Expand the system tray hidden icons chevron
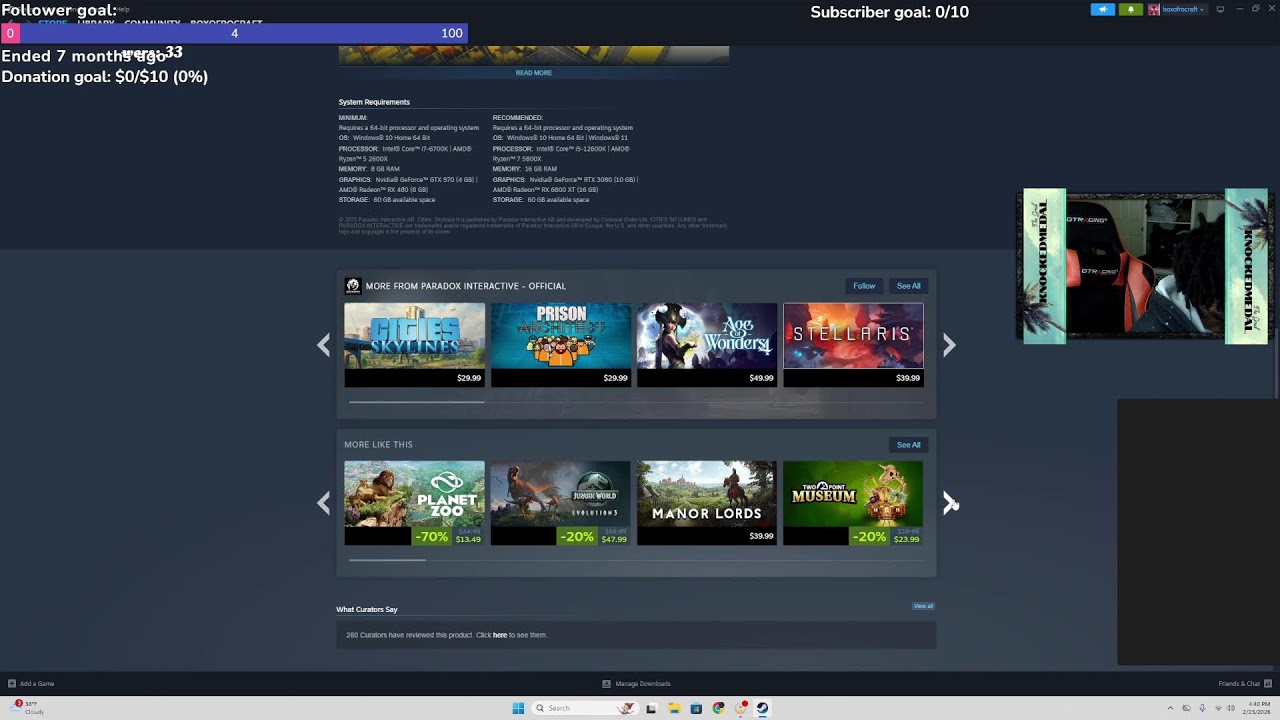 click(x=1170, y=708)
